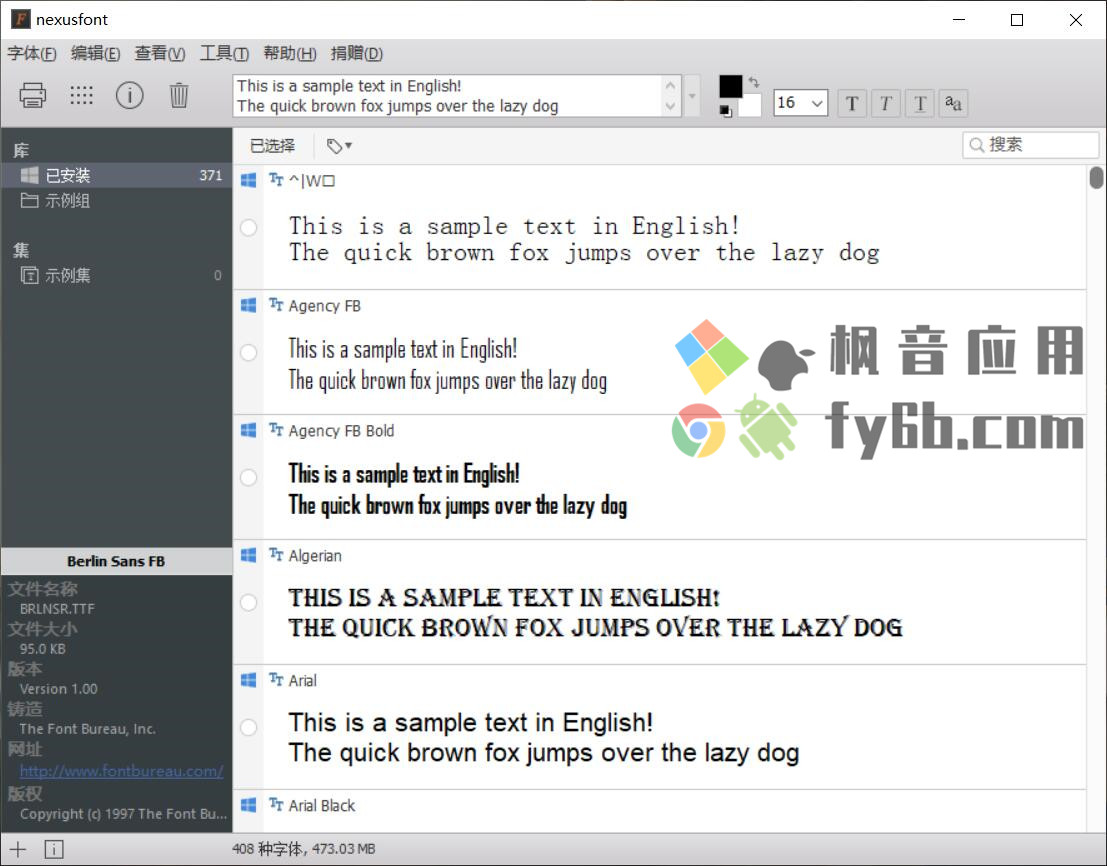Click the 已选择 filter button
This screenshot has width=1107, height=866.
click(273, 146)
